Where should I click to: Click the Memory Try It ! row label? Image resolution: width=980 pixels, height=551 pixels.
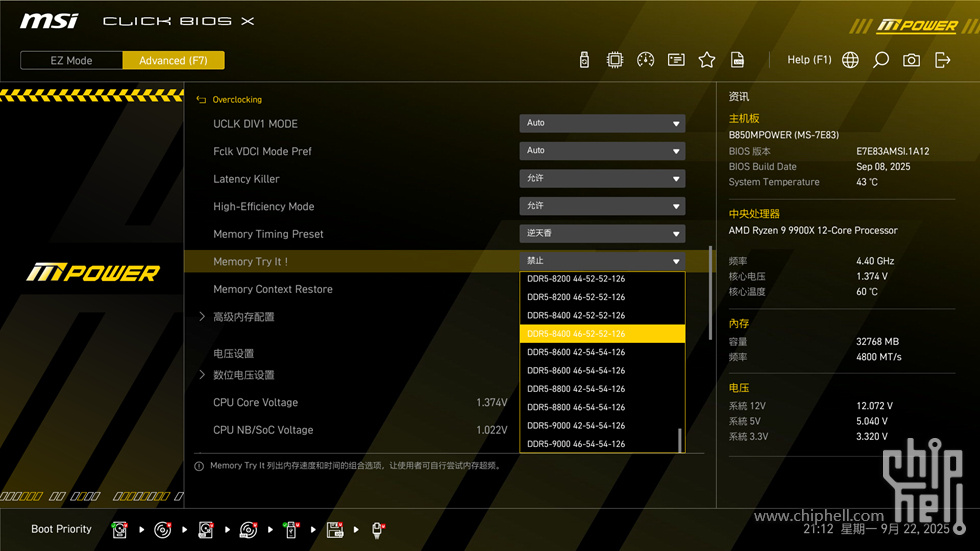pos(250,262)
